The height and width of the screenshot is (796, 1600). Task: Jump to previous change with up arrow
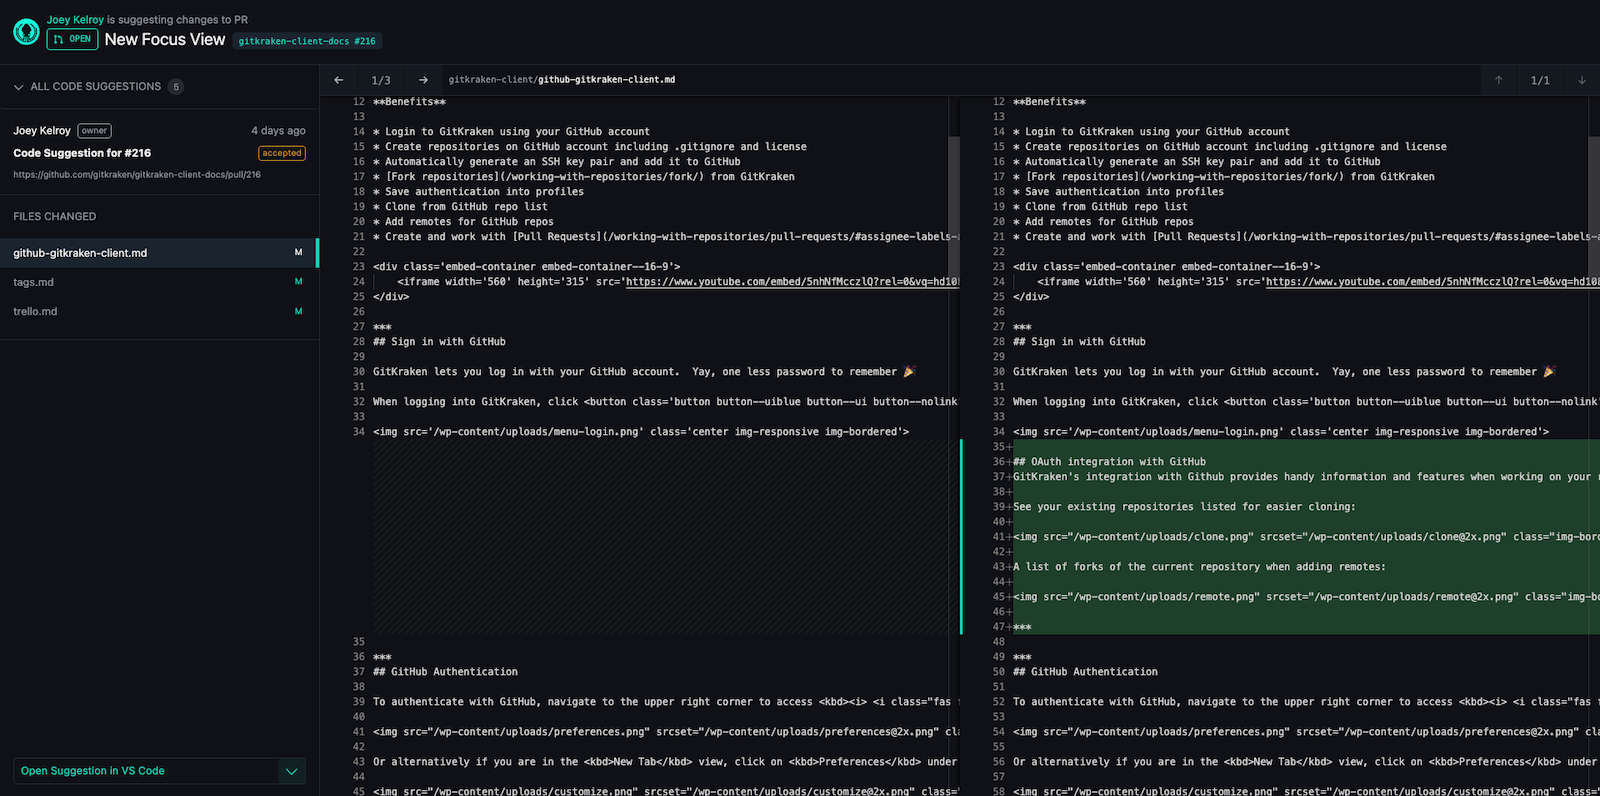(1498, 80)
